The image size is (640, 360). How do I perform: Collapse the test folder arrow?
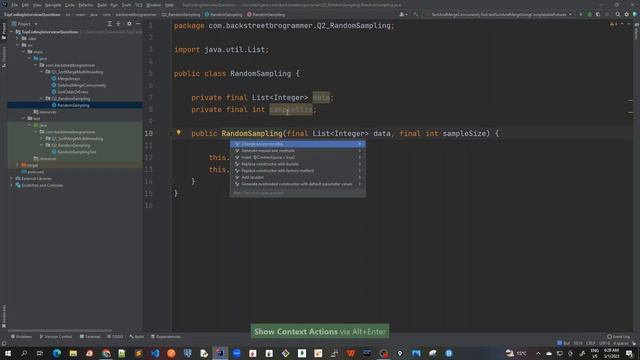tap(23, 118)
